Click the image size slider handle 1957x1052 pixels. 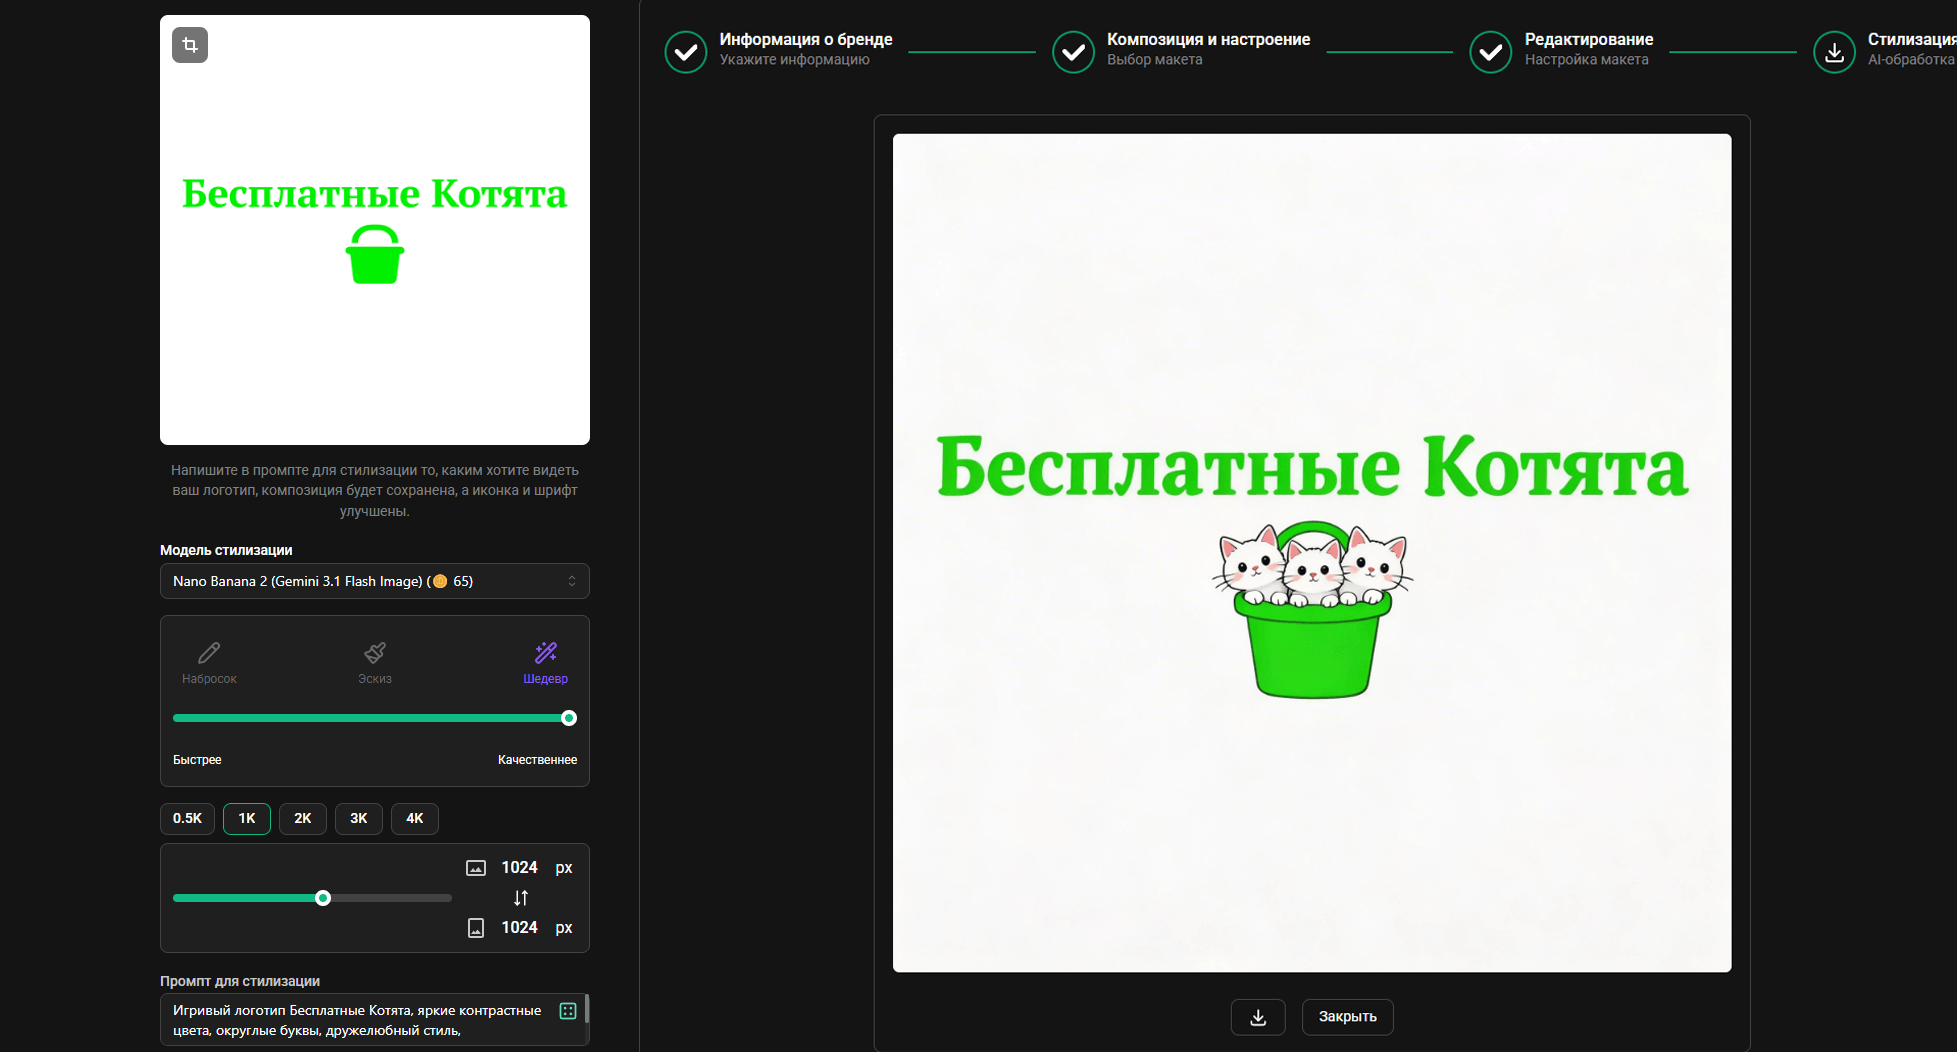click(x=323, y=898)
